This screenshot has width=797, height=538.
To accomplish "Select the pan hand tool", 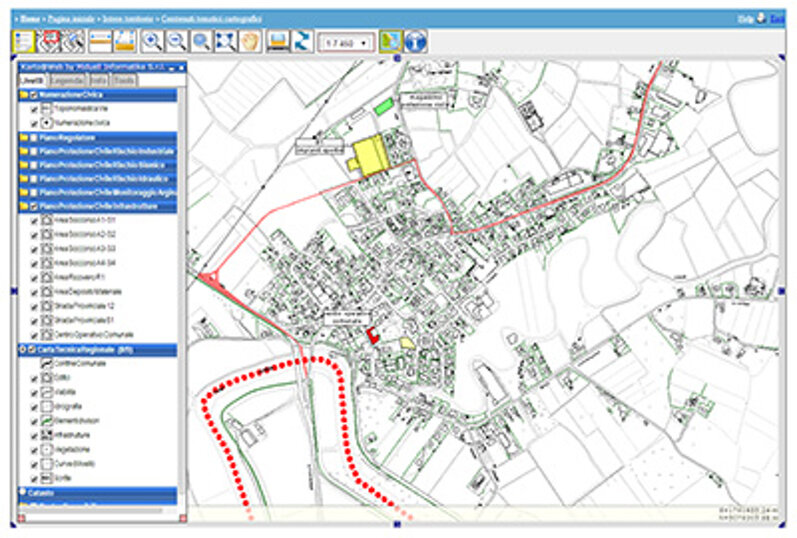I will pos(249,41).
